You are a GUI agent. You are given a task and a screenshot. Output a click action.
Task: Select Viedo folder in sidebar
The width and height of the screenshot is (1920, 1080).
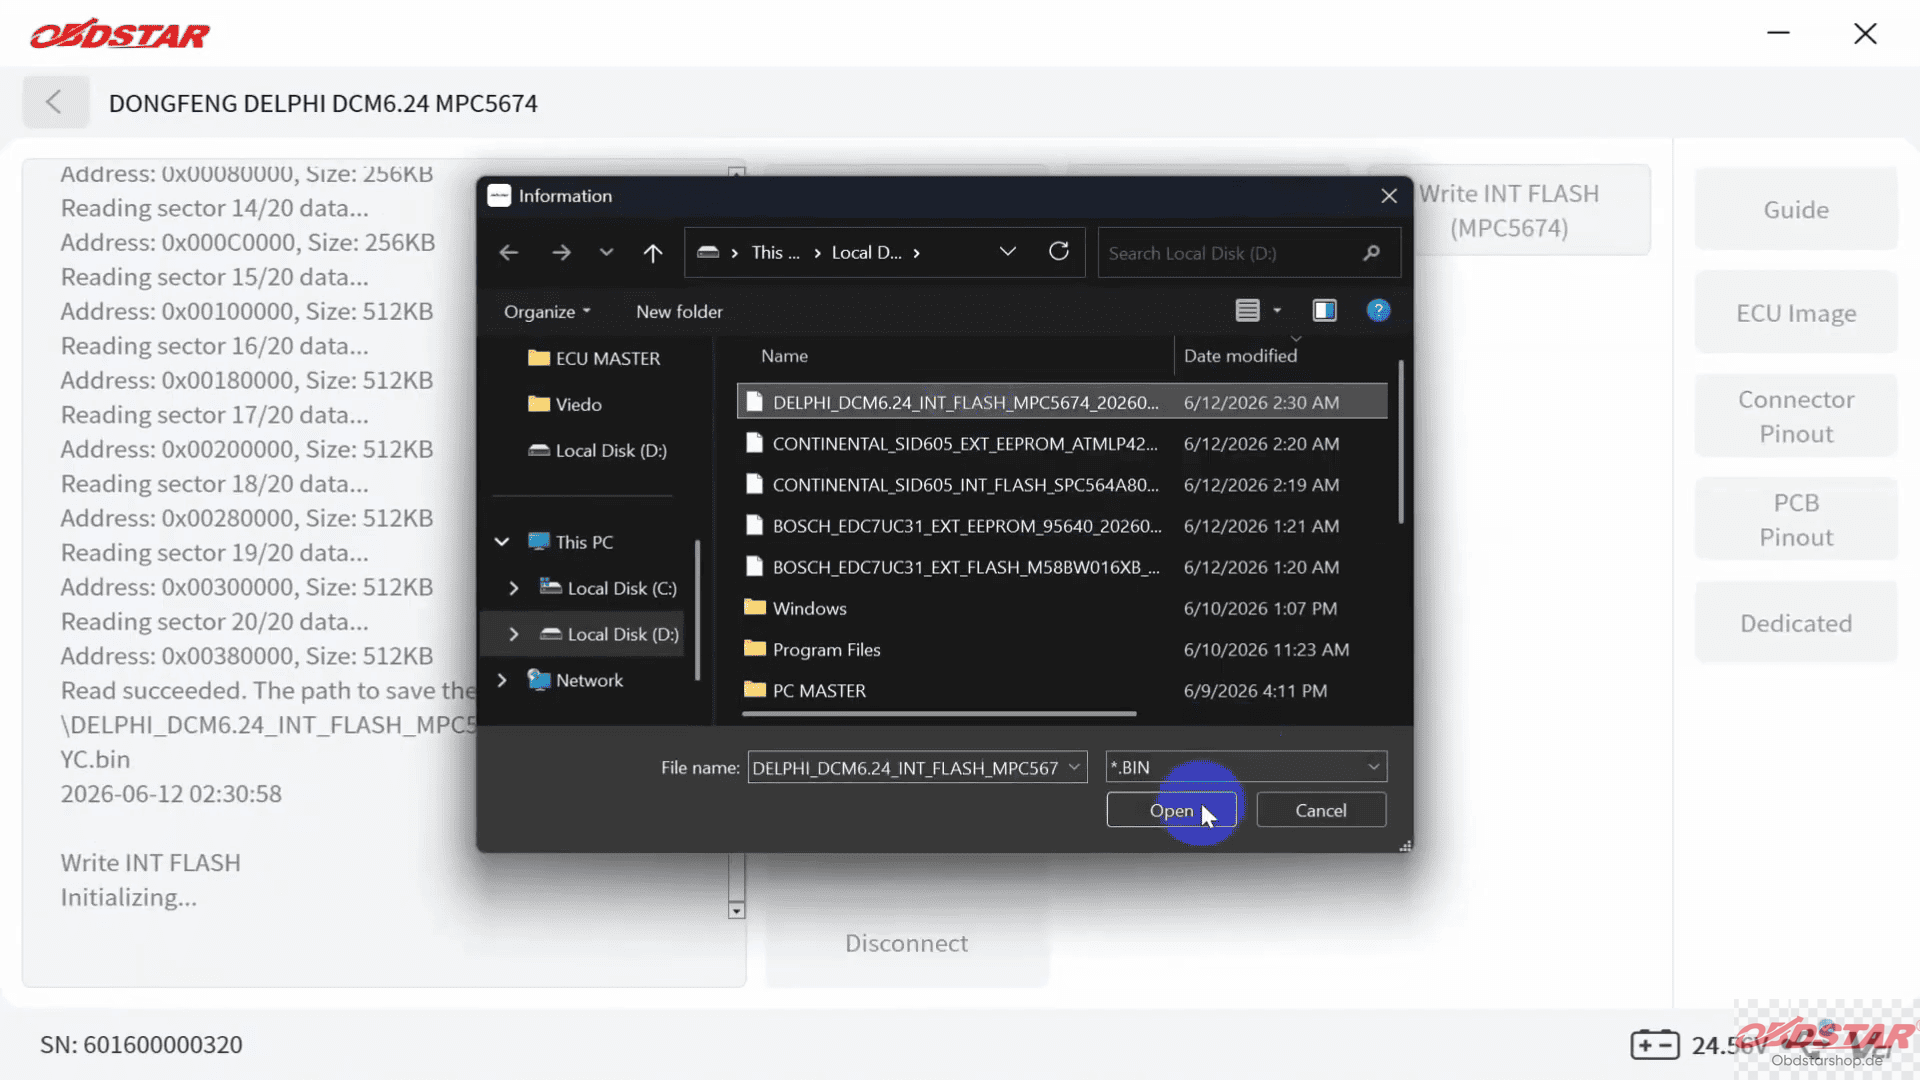coord(565,404)
